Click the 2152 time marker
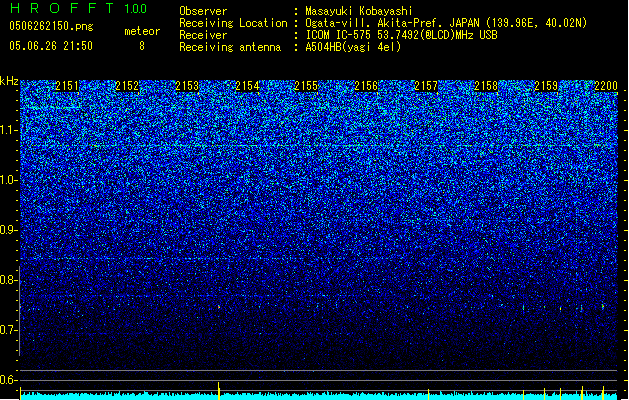 click(127, 86)
